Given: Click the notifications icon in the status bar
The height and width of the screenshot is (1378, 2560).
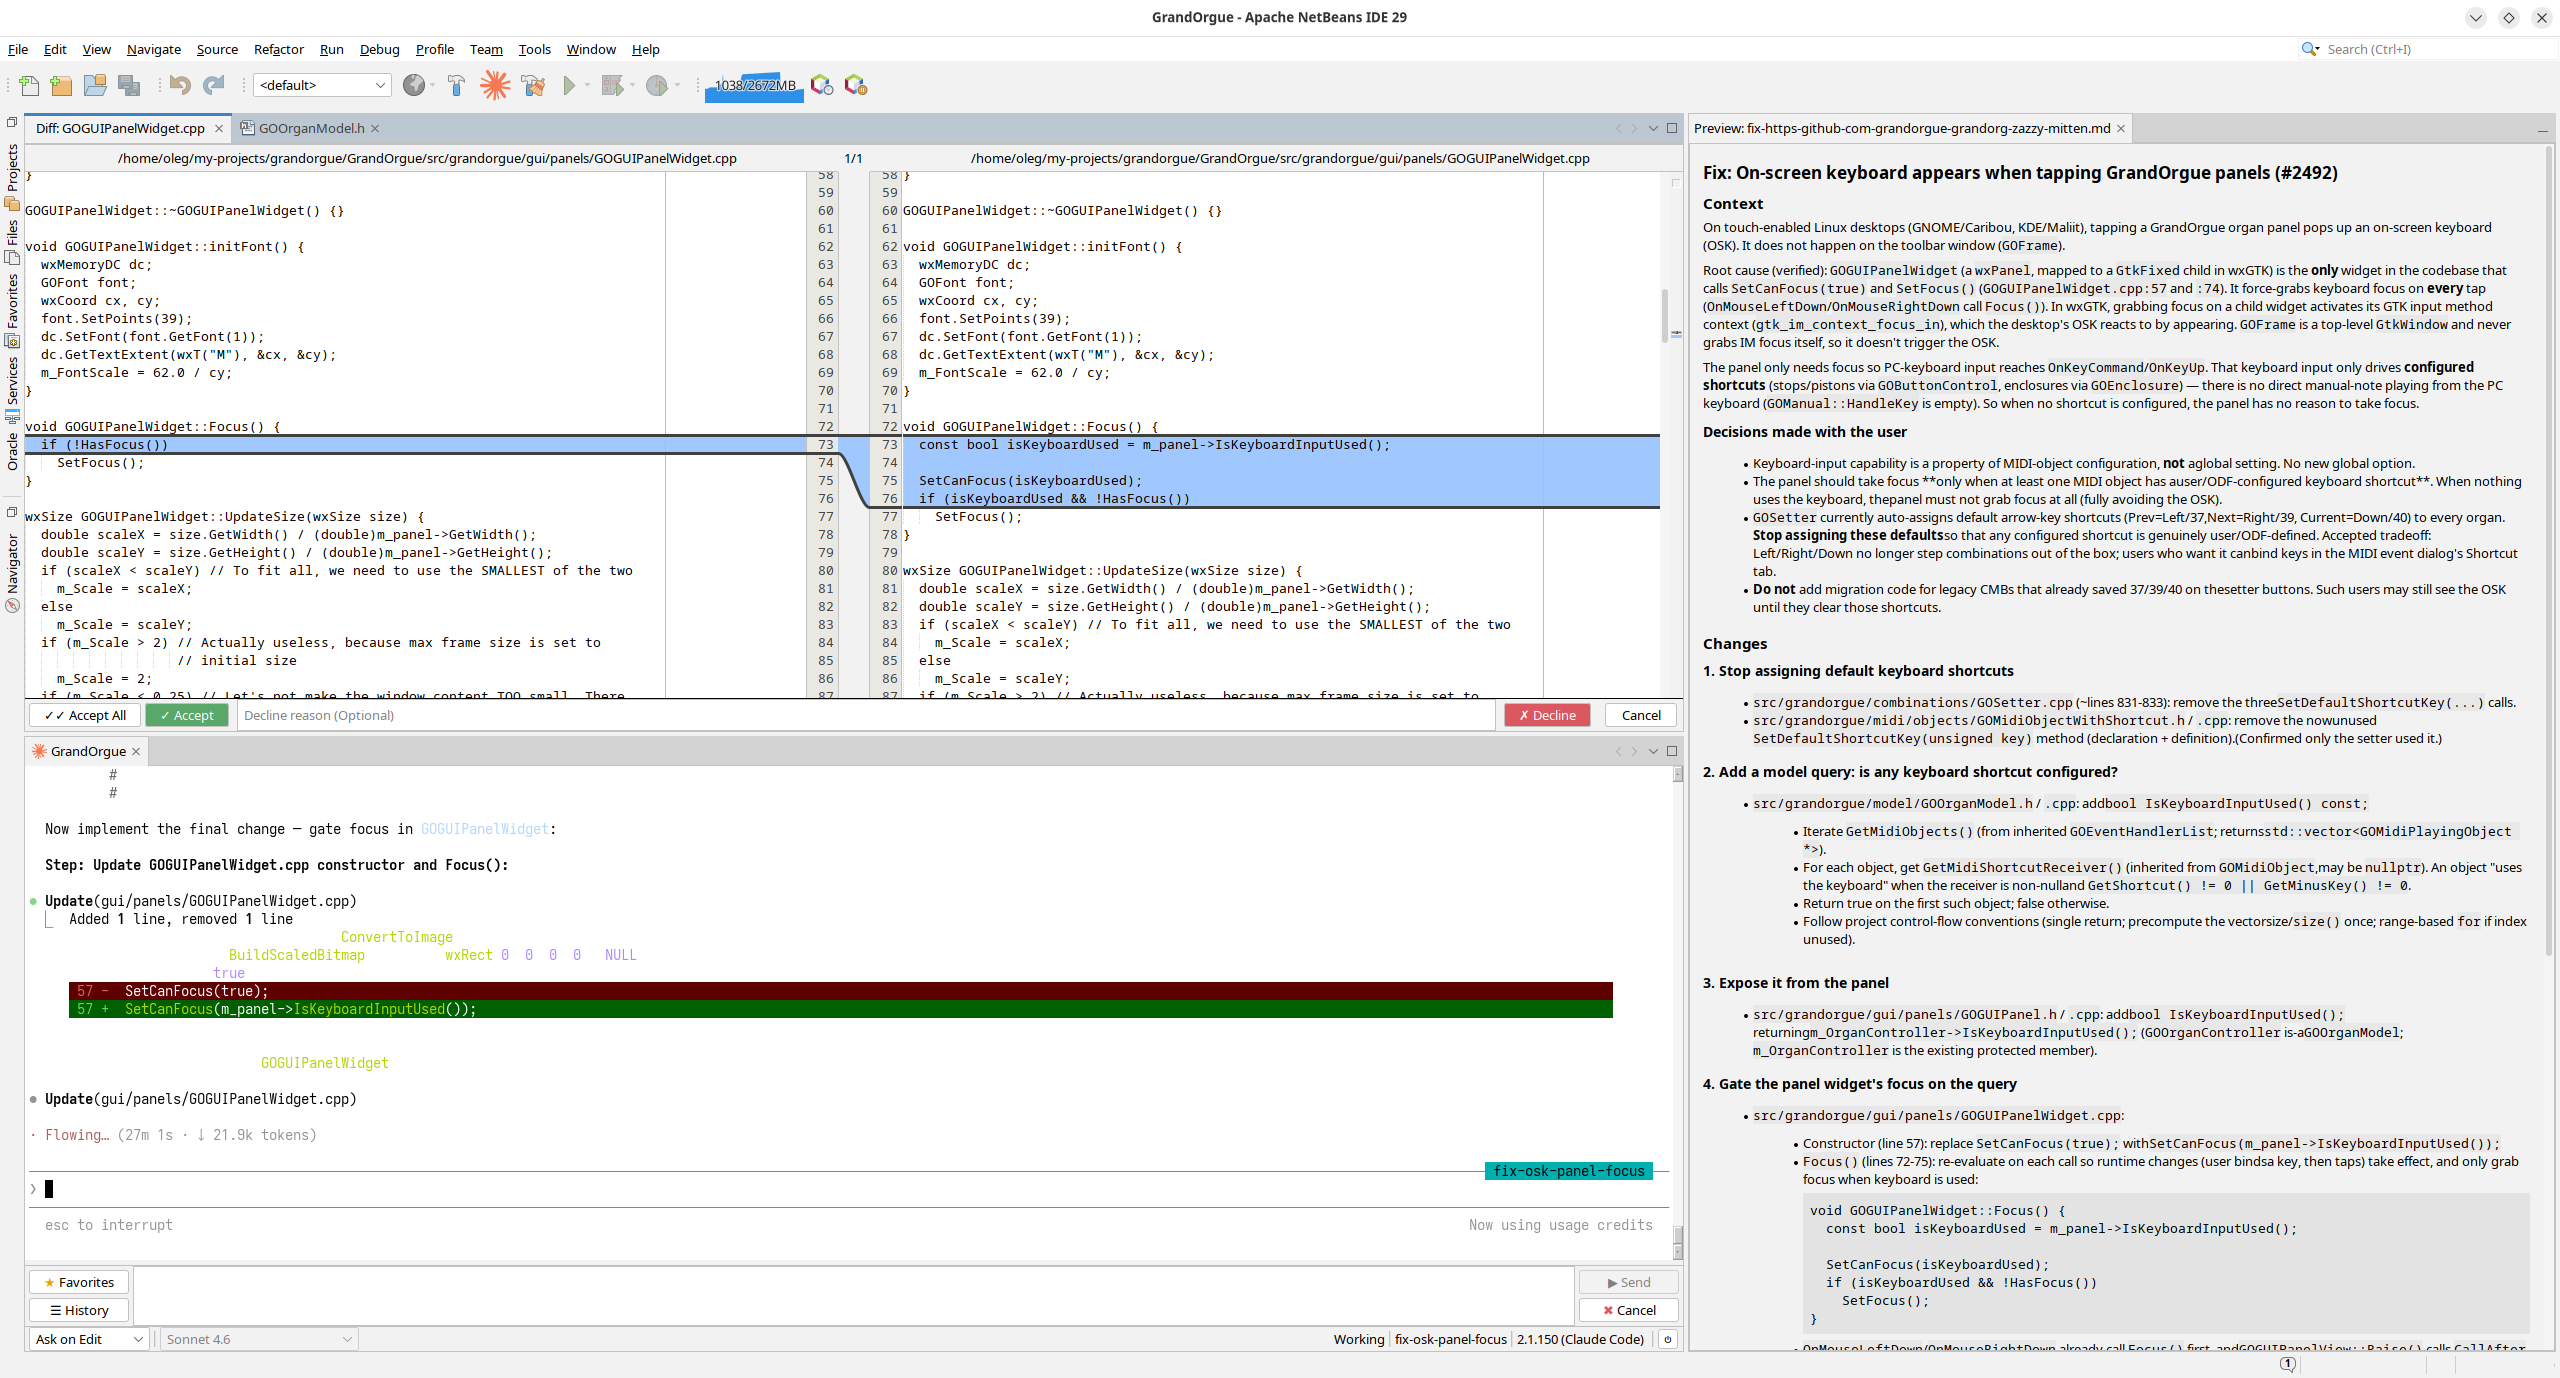Looking at the screenshot, I should click(x=2288, y=1364).
